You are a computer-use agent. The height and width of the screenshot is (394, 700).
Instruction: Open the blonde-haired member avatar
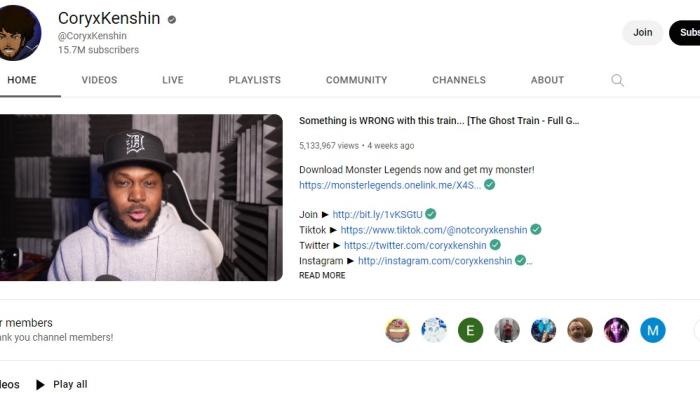(580, 330)
